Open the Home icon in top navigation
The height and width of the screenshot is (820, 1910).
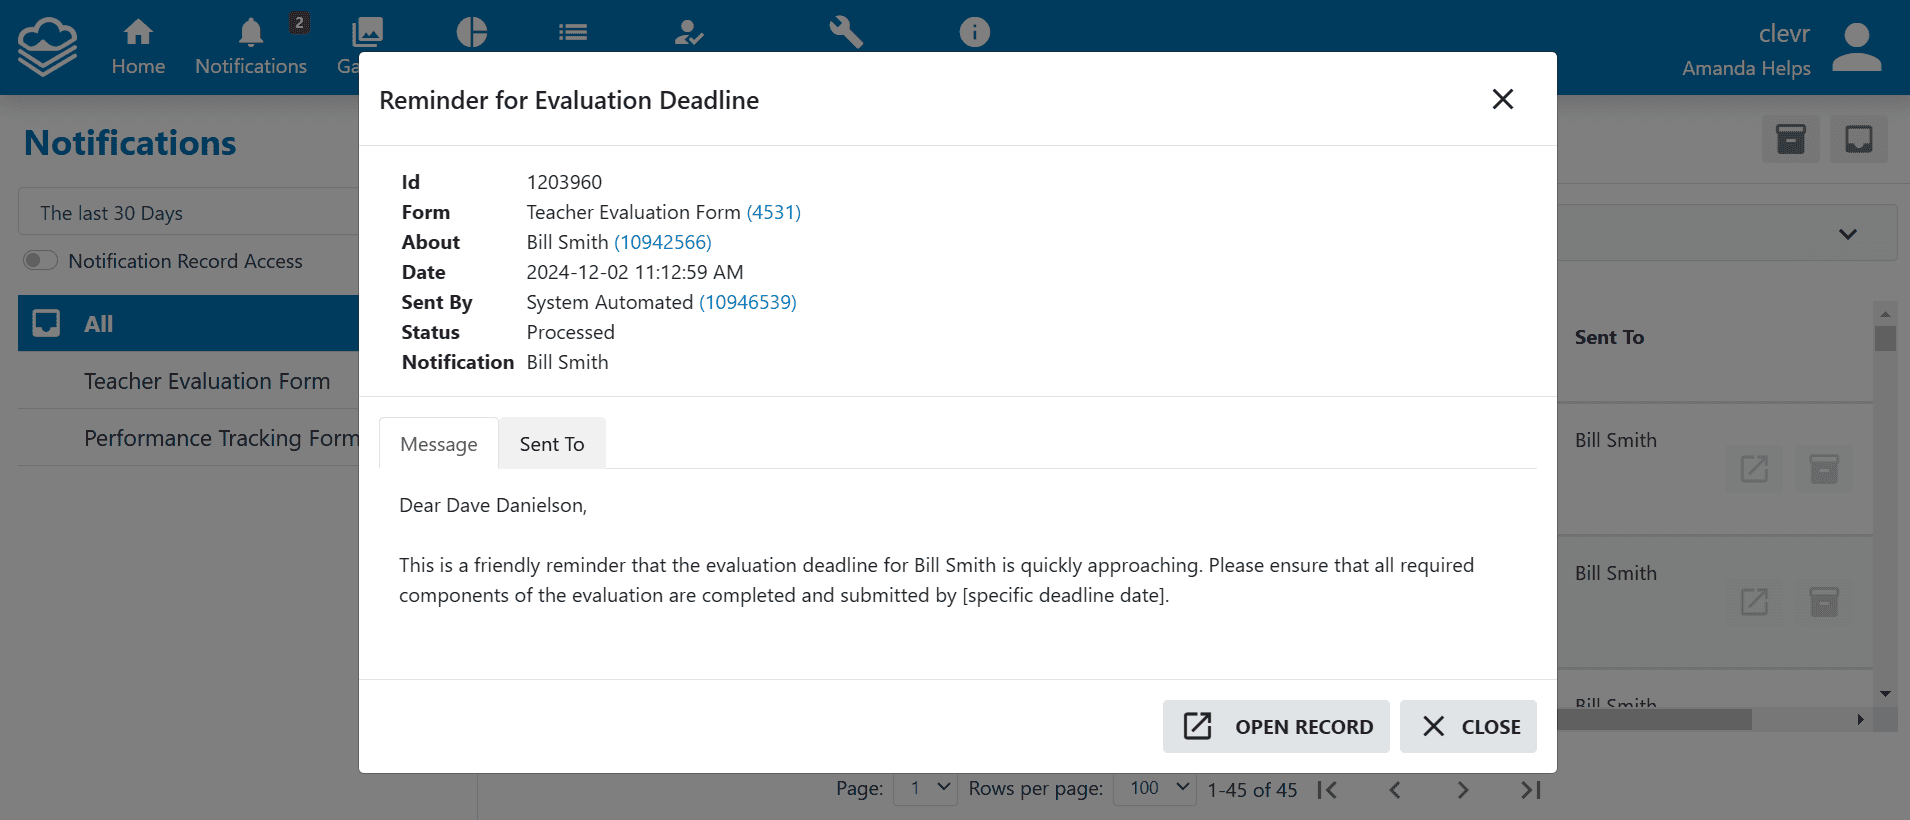click(138, 33)
